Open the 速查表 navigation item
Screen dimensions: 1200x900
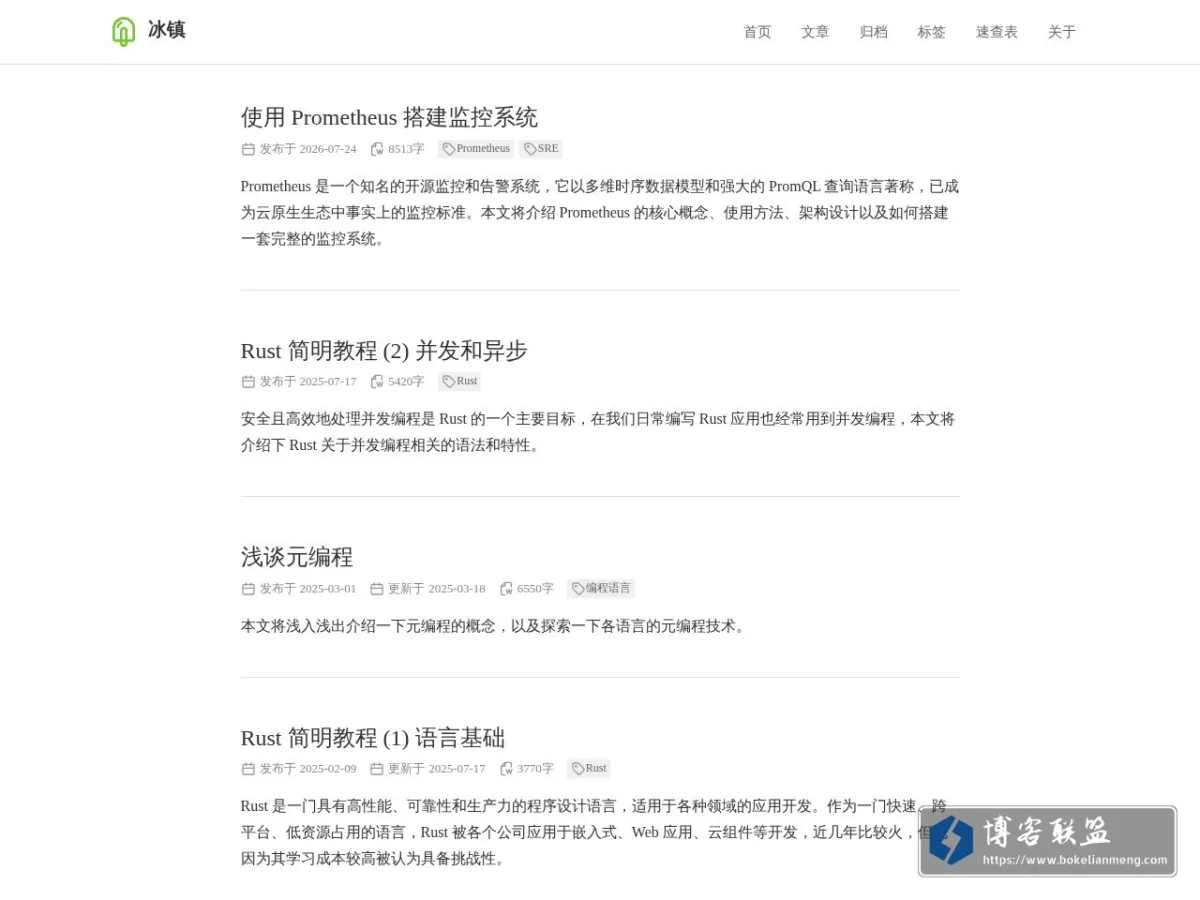997,32
